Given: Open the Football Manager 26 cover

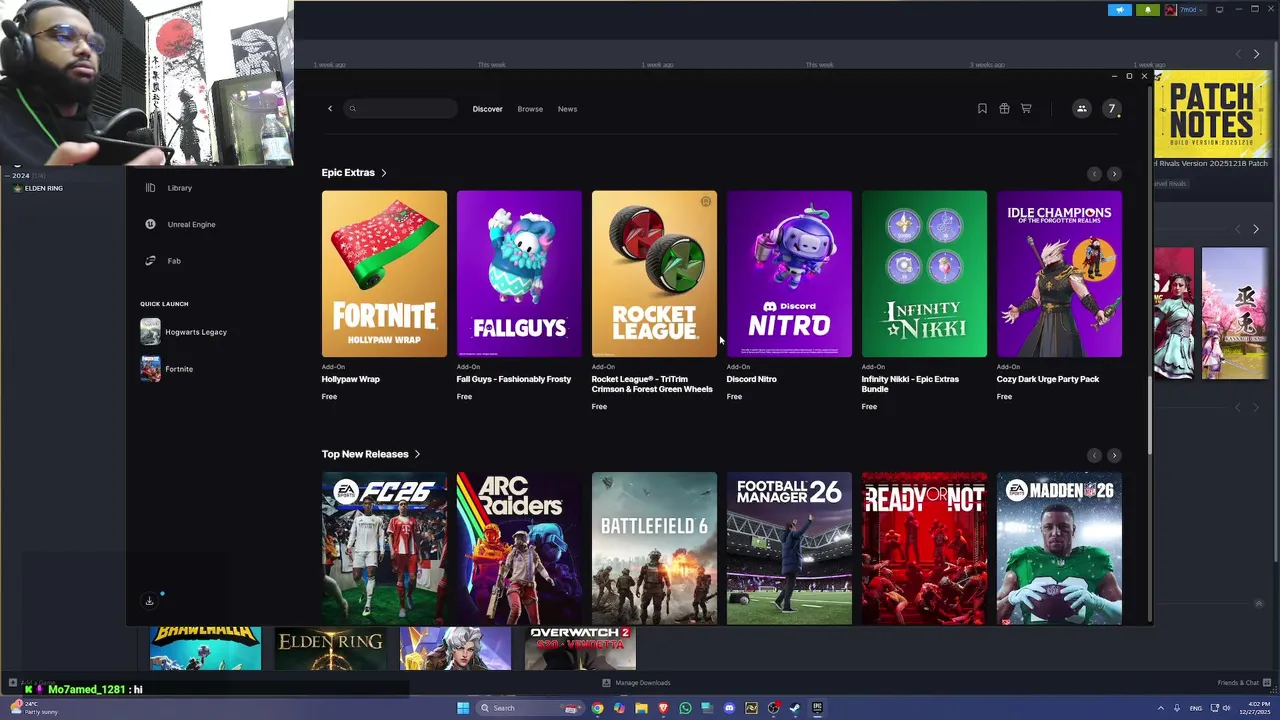Looking at the screenshot, I should pyautogui.click(x=789, y=548).
